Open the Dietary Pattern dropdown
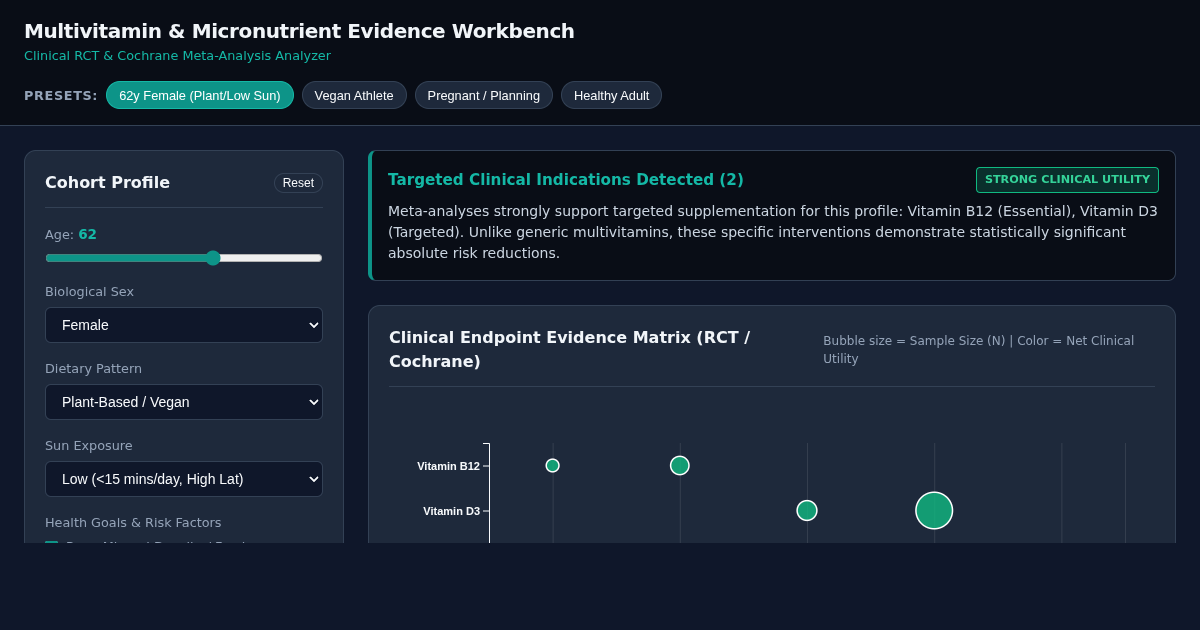The width and height of the screenshot is (1200, 630). [184, 402]
